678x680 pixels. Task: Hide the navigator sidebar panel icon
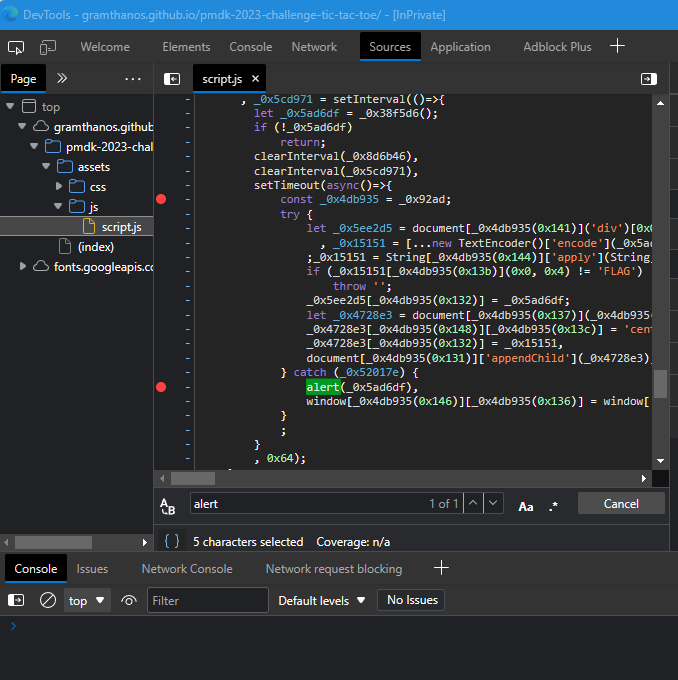[172, 79]
